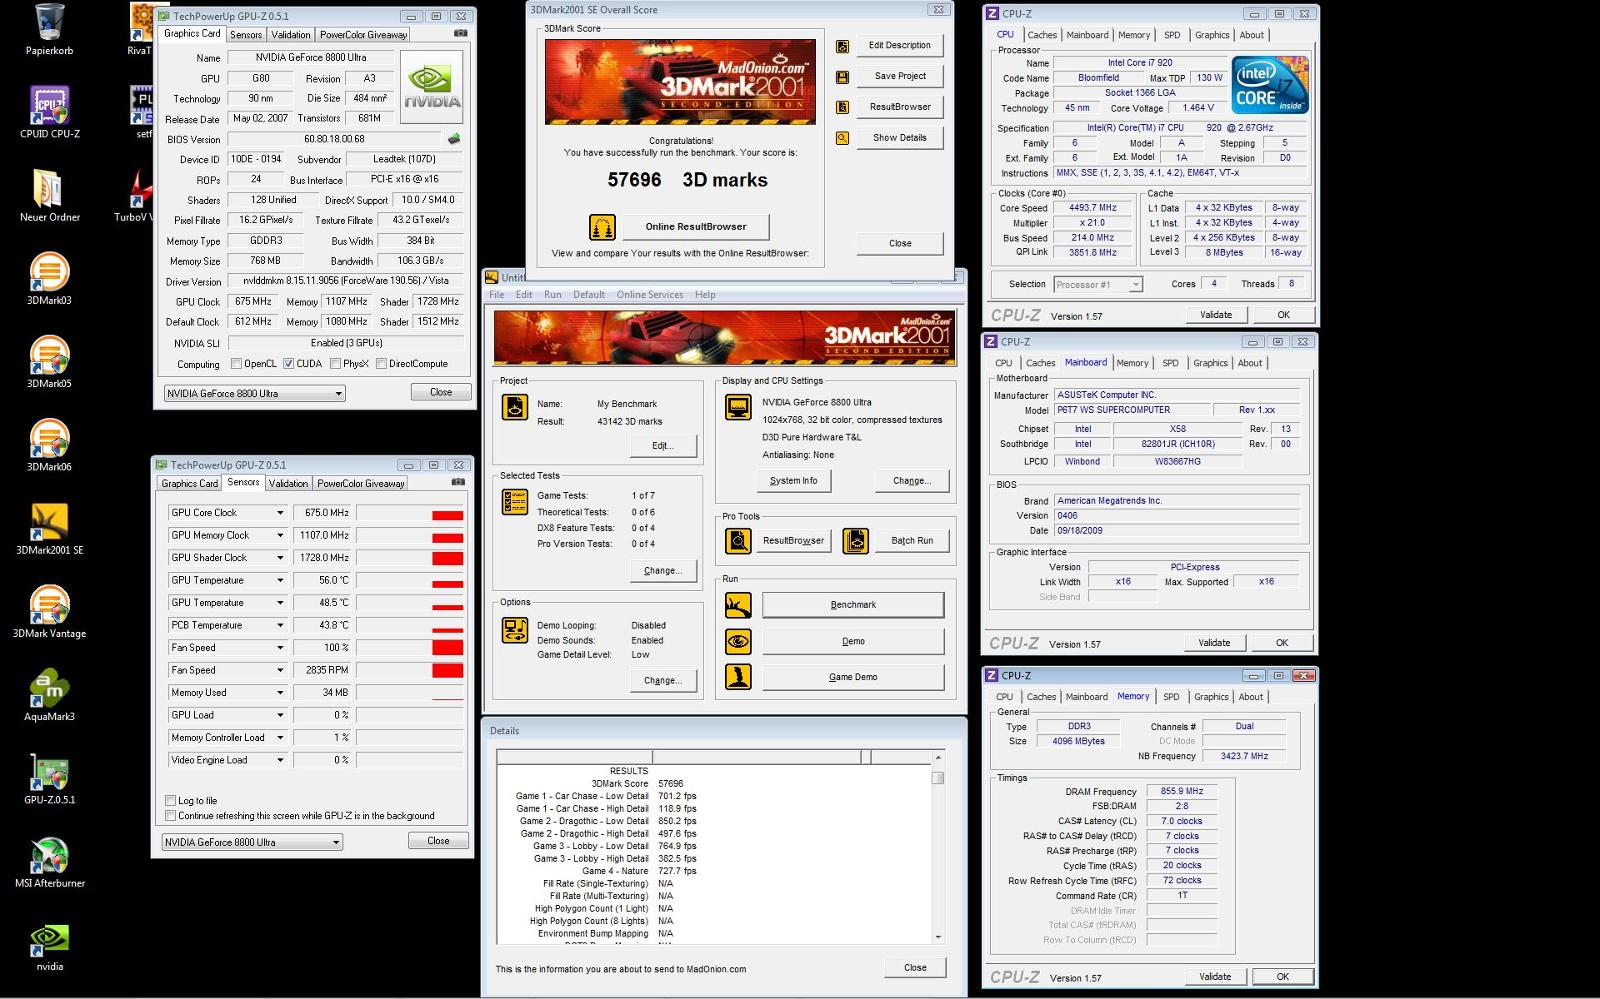Open Video Engine Load sensor dropdown
The image size is (1600, 999).
click(x=280, y=760)
